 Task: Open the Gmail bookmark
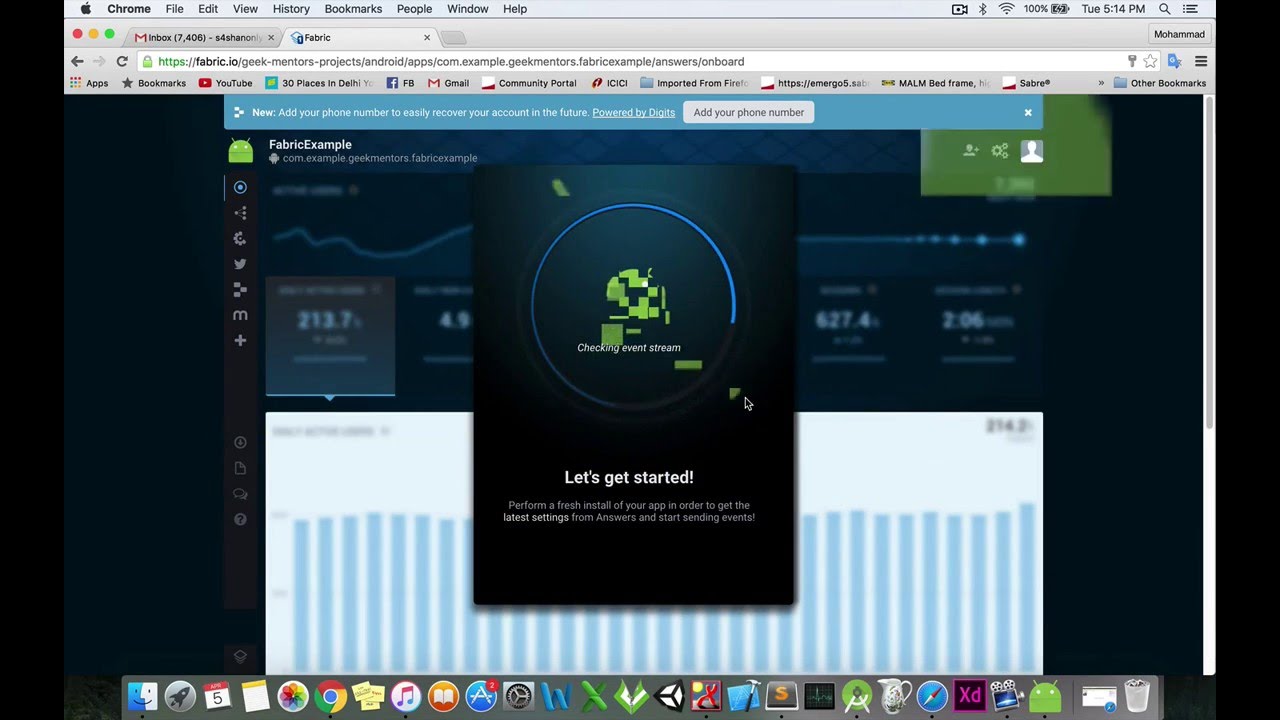point(448,83)
